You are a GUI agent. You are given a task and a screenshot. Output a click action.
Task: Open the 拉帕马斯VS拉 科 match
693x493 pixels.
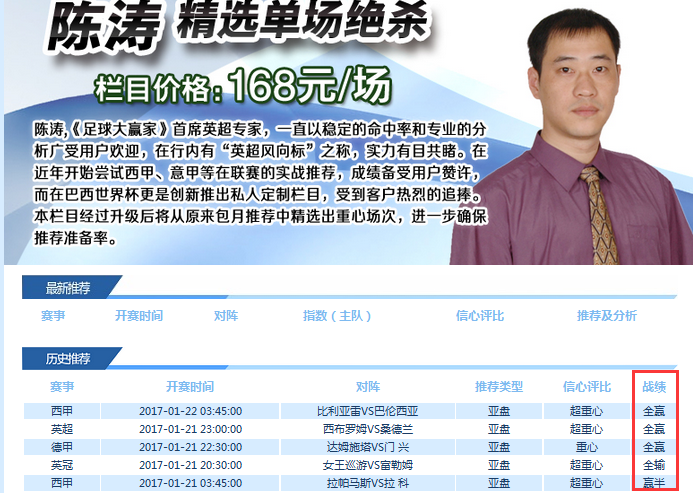click(x=368, y=483)
